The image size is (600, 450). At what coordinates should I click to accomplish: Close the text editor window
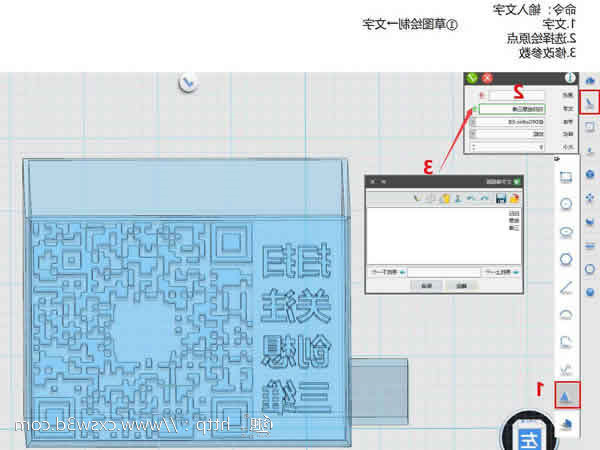click(x=373, y=181)
